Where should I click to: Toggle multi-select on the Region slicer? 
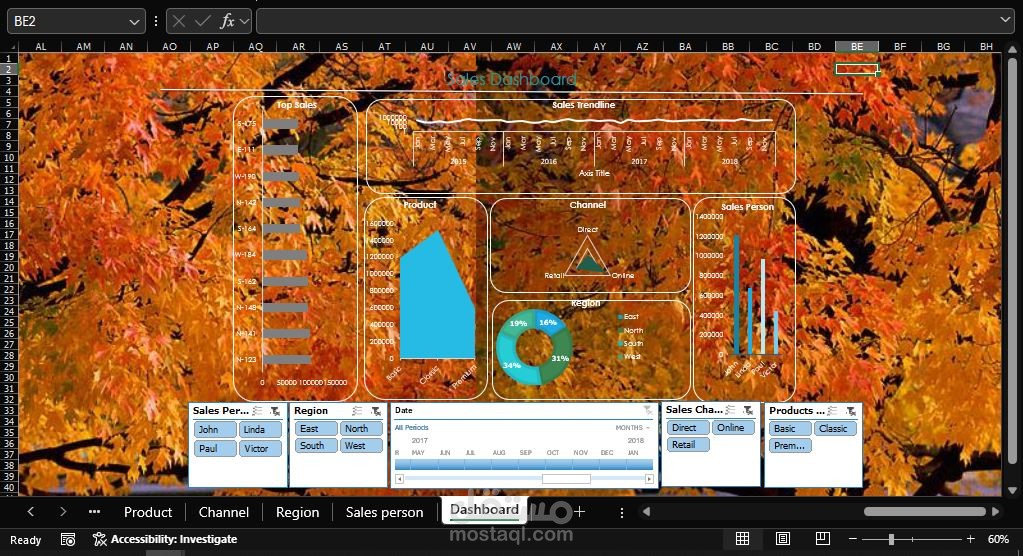point(357,410)
